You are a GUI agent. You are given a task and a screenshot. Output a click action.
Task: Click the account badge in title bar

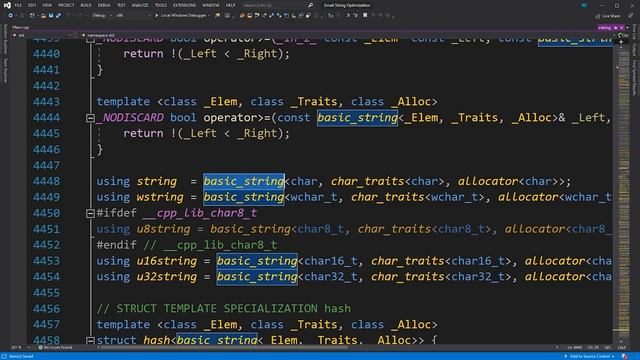point(584,5)
